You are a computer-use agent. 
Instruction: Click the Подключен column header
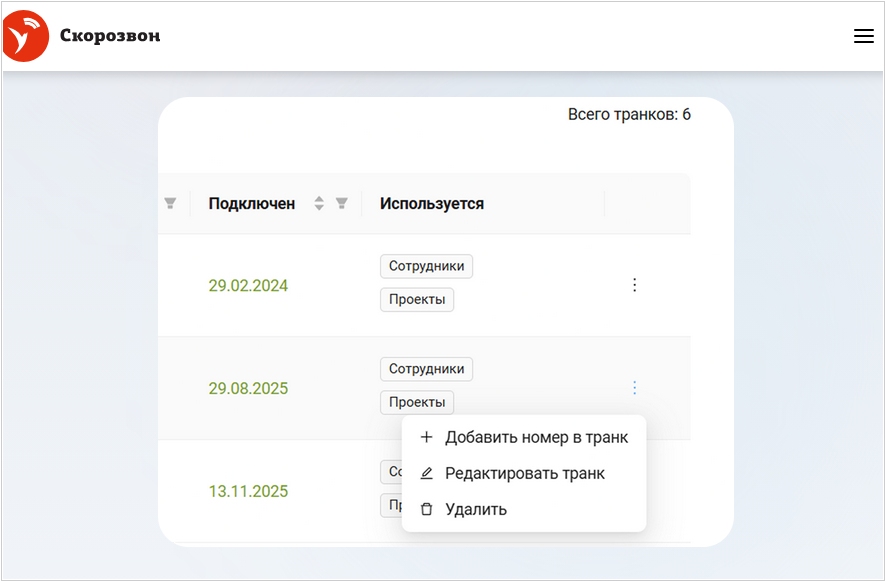[x=252, y=203]
